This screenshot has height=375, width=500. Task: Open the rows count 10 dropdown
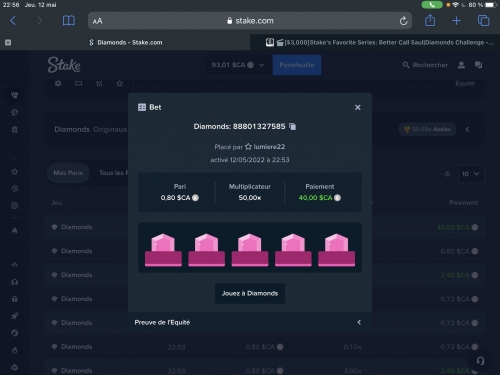click(470, 174)
